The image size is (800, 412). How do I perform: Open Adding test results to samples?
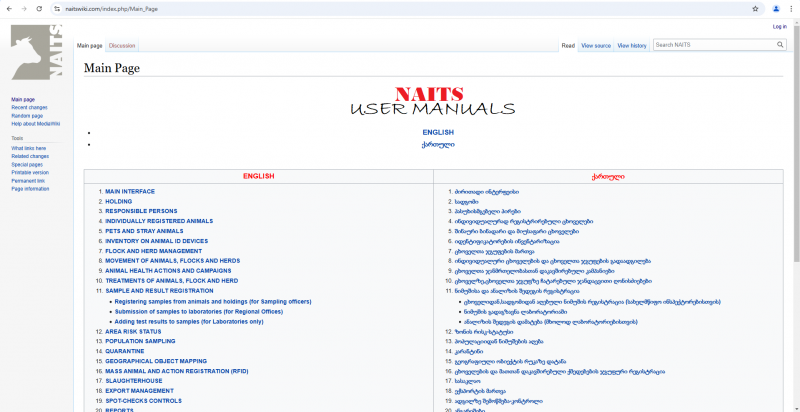pyautogui.click(x=189, y=322)
